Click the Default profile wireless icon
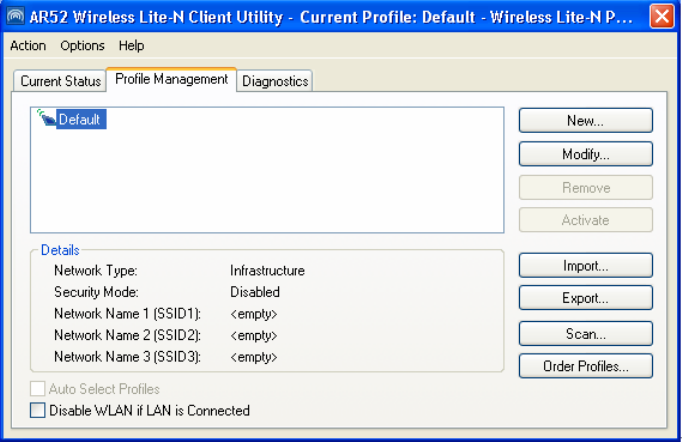The height and width of the screenshot is (442, 682). pos(46,118)
